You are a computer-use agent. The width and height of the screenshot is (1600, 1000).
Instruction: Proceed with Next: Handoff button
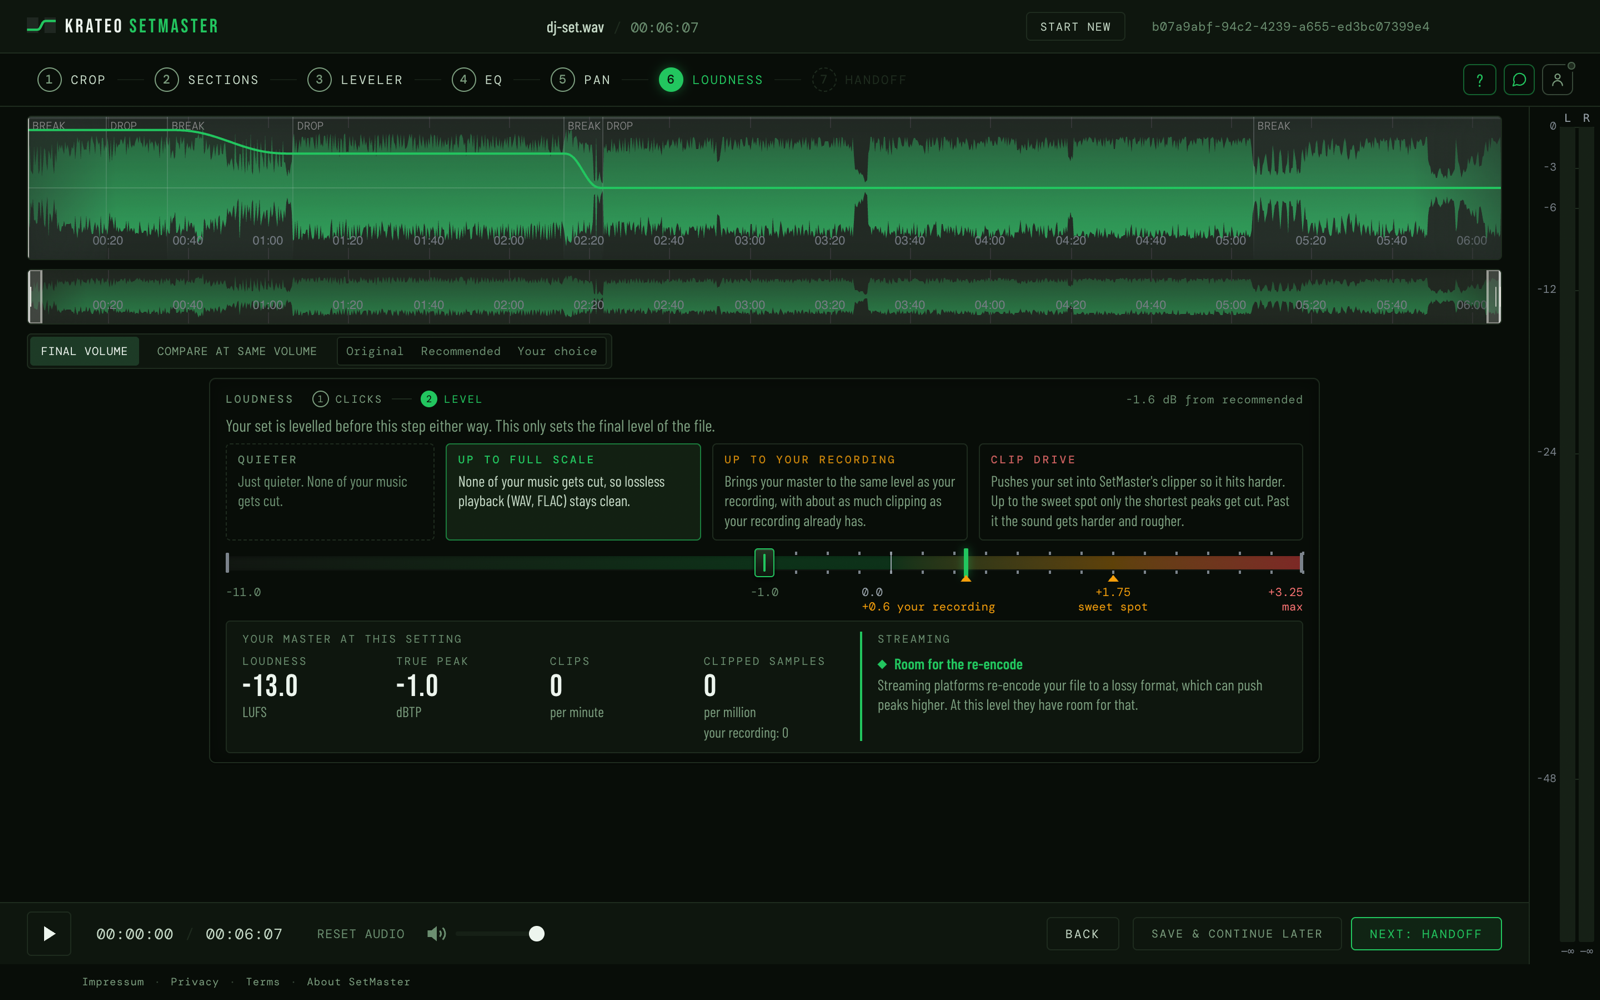point(1426,934)
